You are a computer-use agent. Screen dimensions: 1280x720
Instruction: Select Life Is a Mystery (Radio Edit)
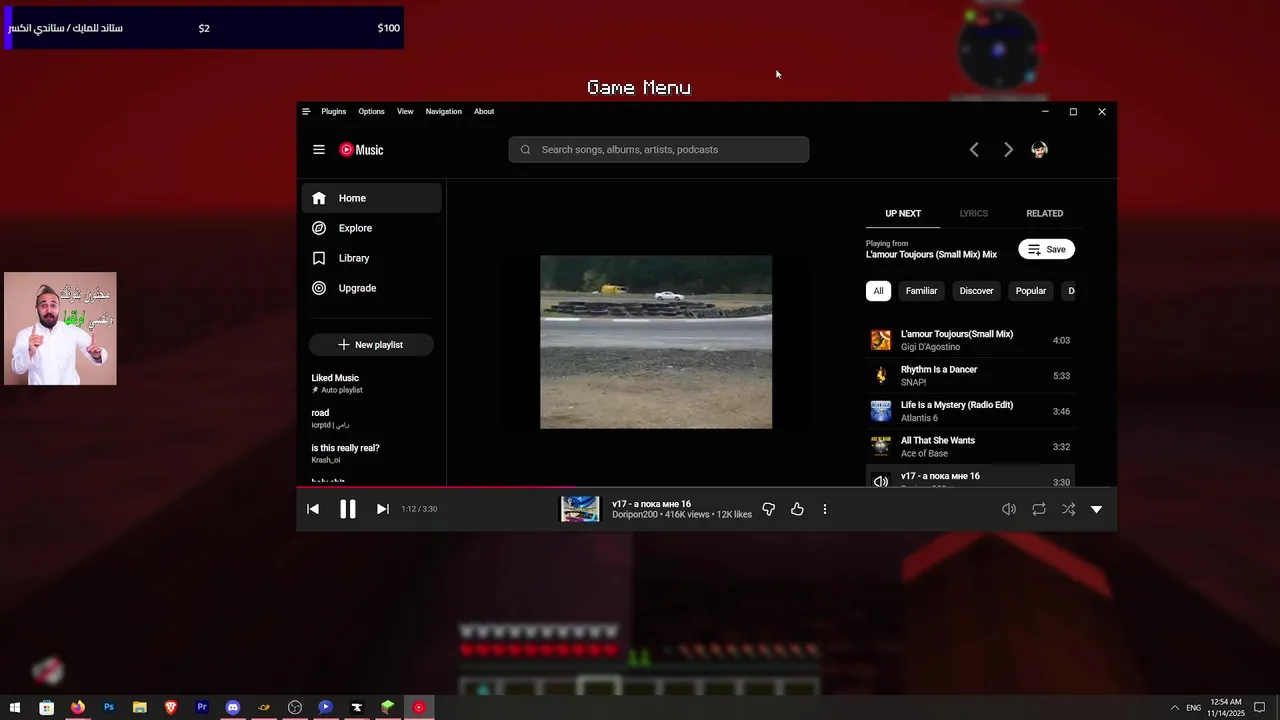coord(970,411)
